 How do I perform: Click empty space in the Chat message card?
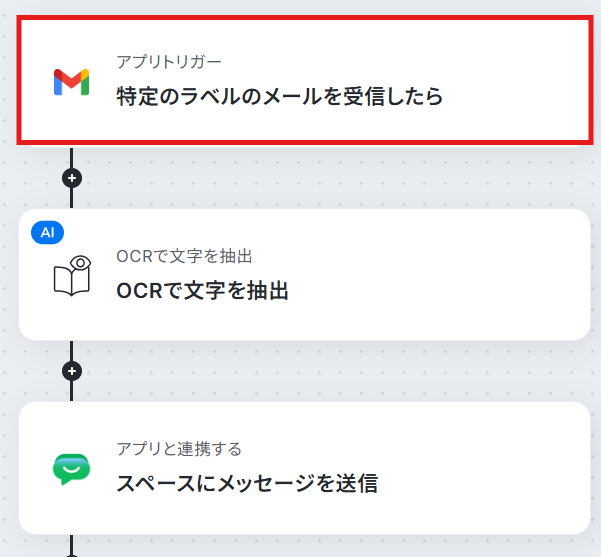coord(479,468)
